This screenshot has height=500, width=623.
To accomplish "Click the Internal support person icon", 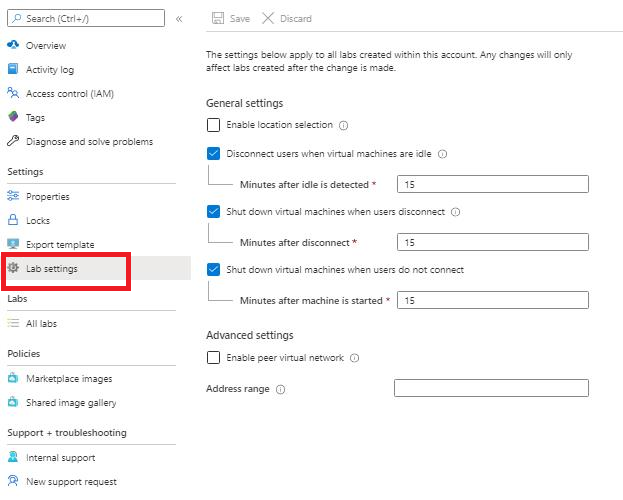I will click(13, 457).
